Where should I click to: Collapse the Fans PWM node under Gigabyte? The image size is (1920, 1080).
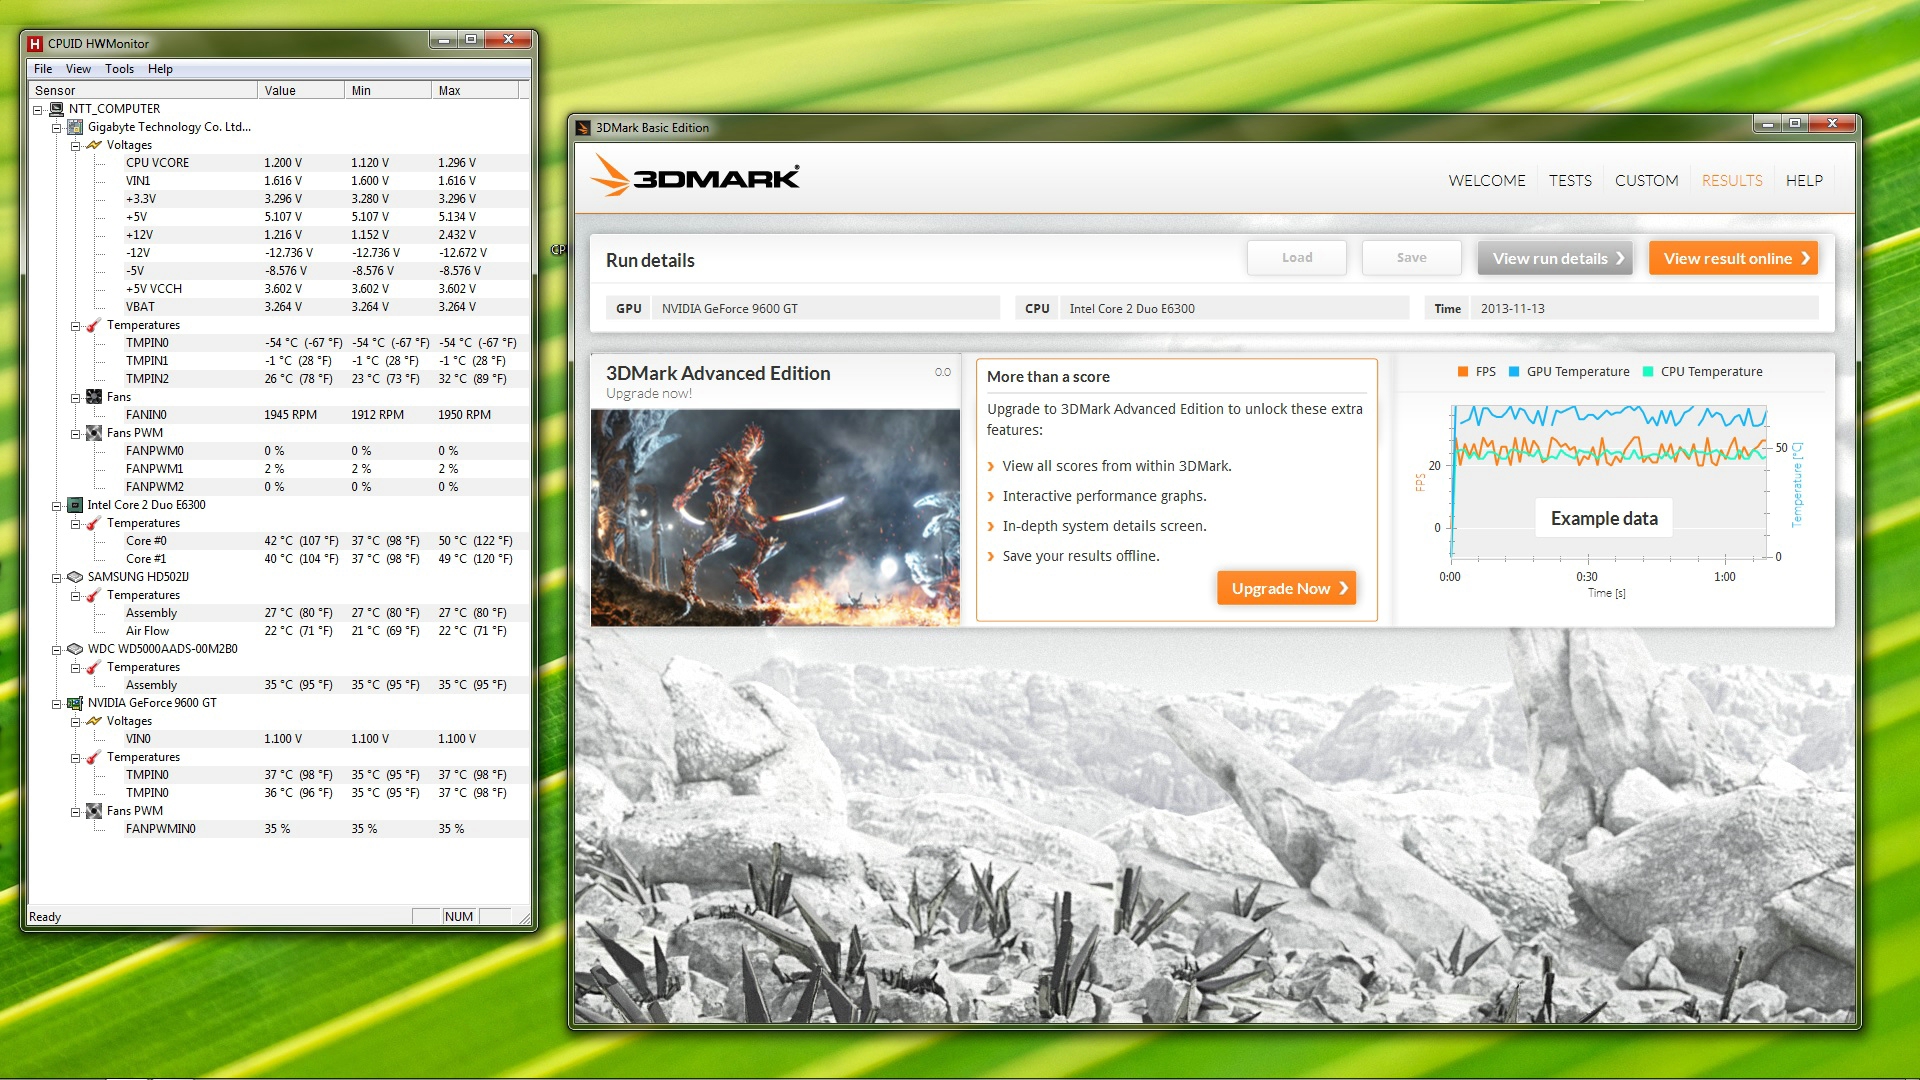[x=75, y=434]
